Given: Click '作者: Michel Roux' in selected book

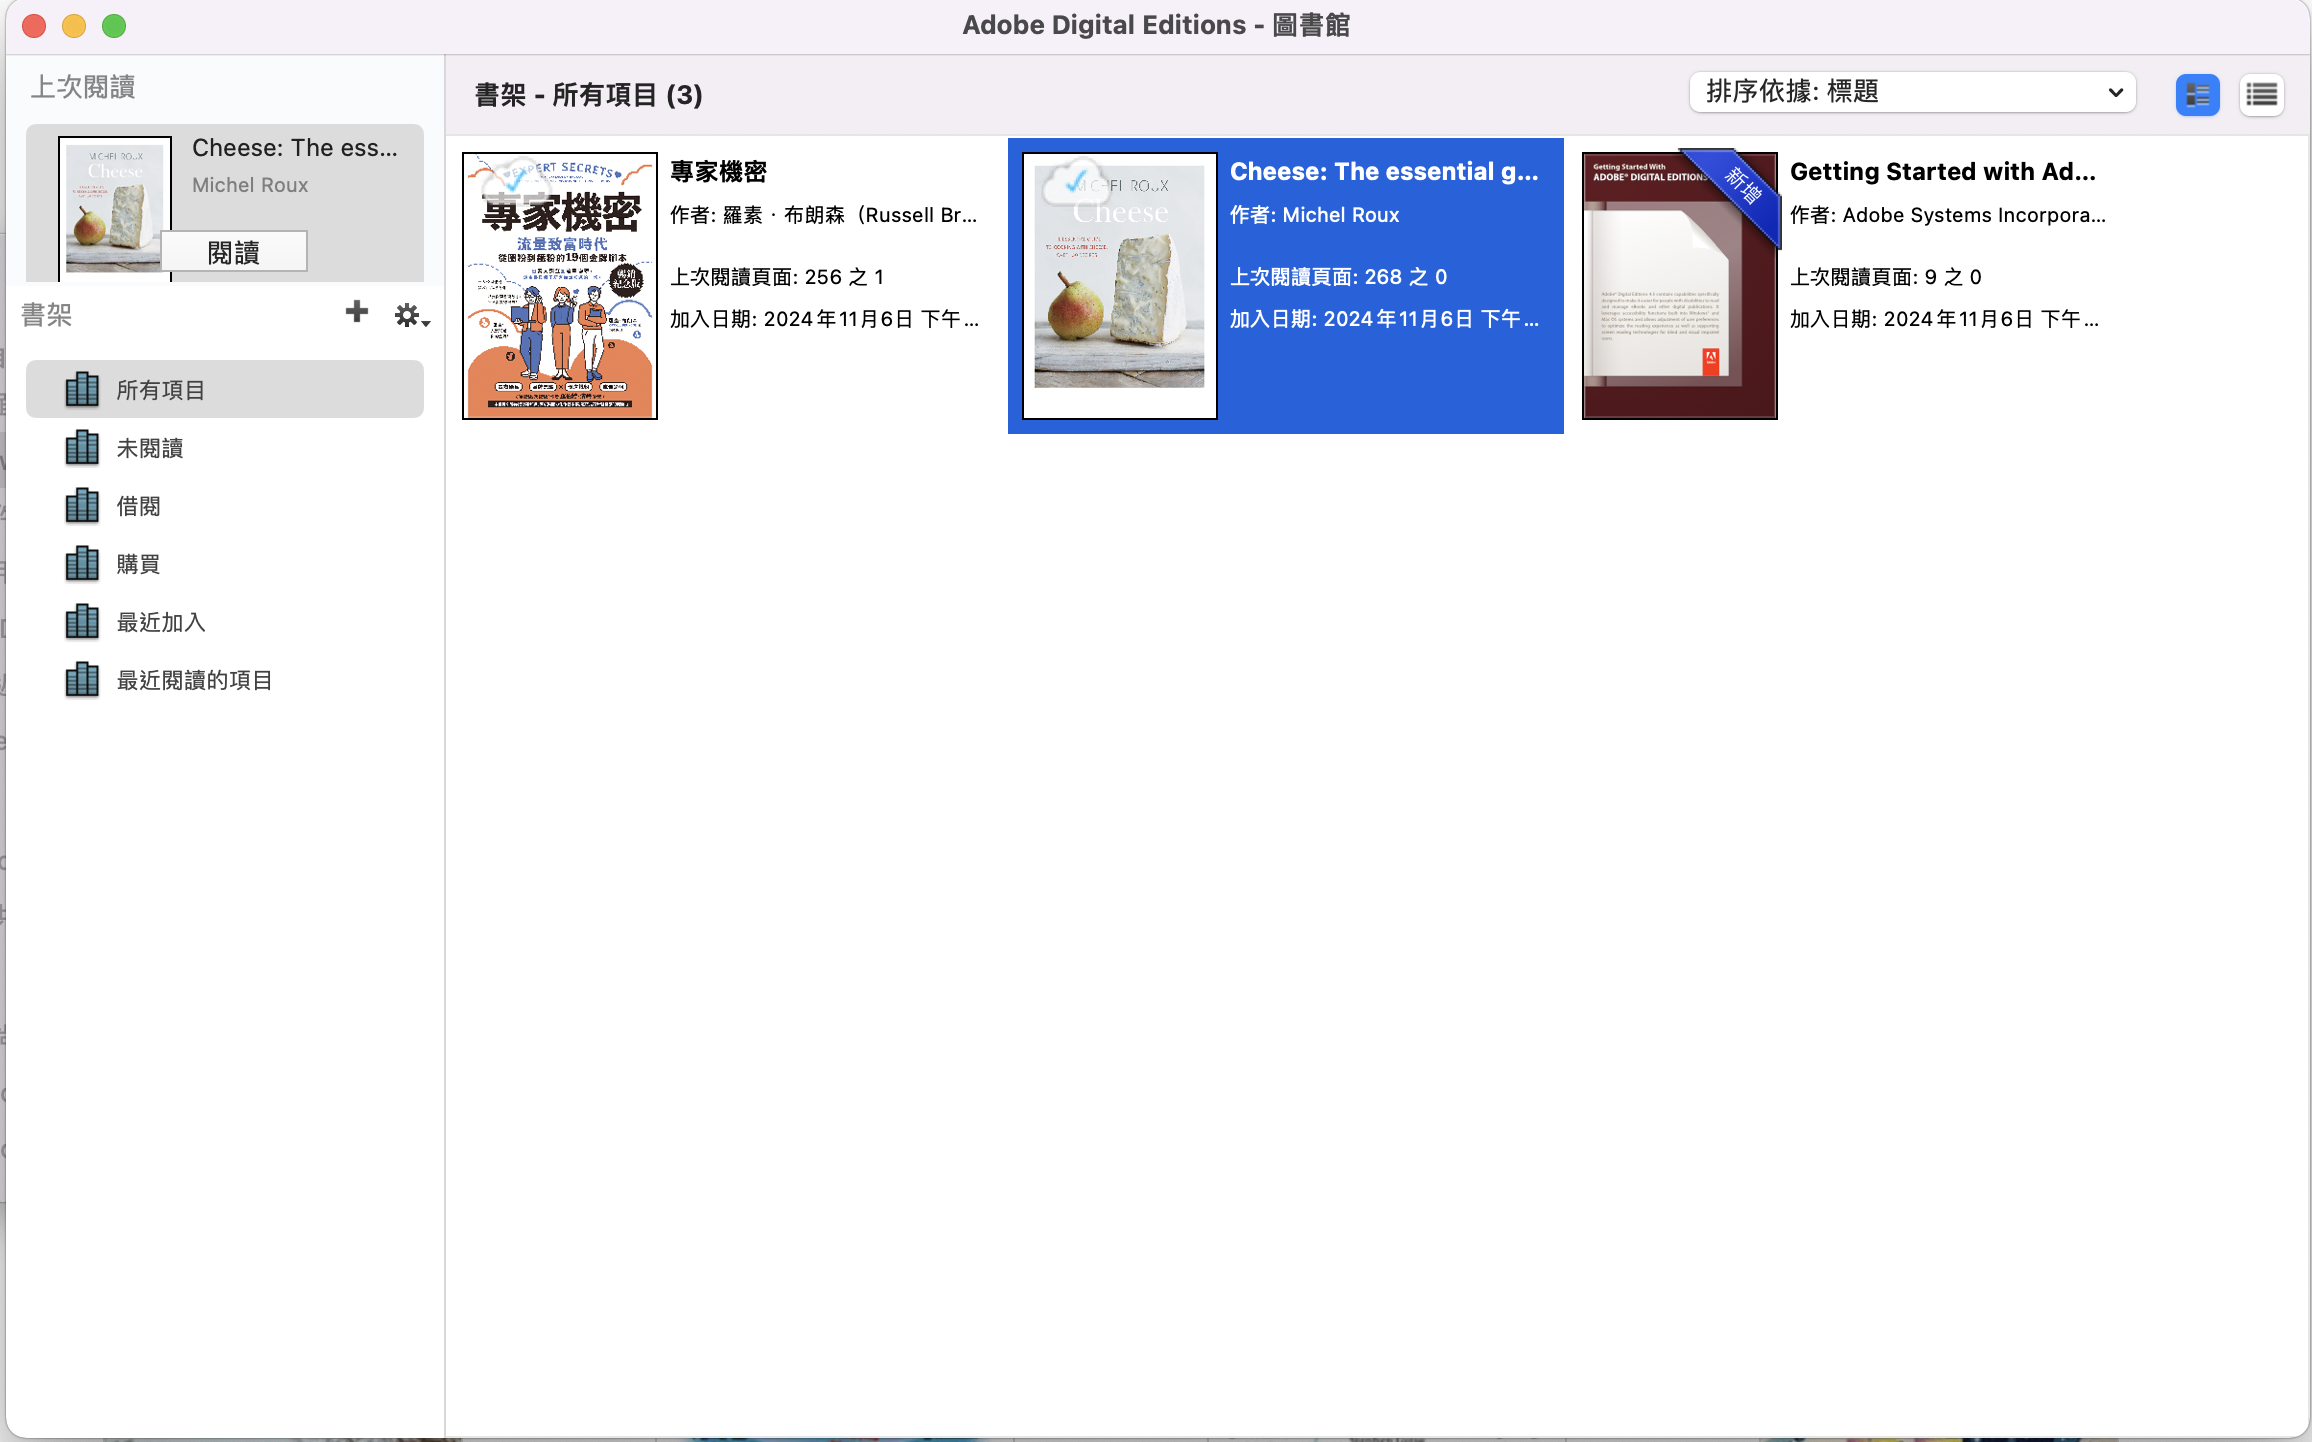Looking at the screenshot, I should coord(1315,215).
